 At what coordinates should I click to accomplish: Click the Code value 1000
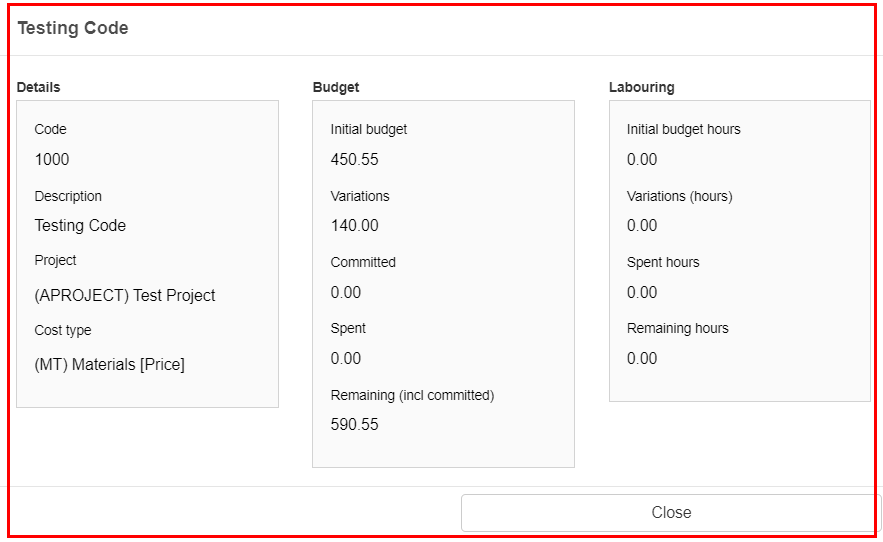pyautogui.click(x=52, y=159)
